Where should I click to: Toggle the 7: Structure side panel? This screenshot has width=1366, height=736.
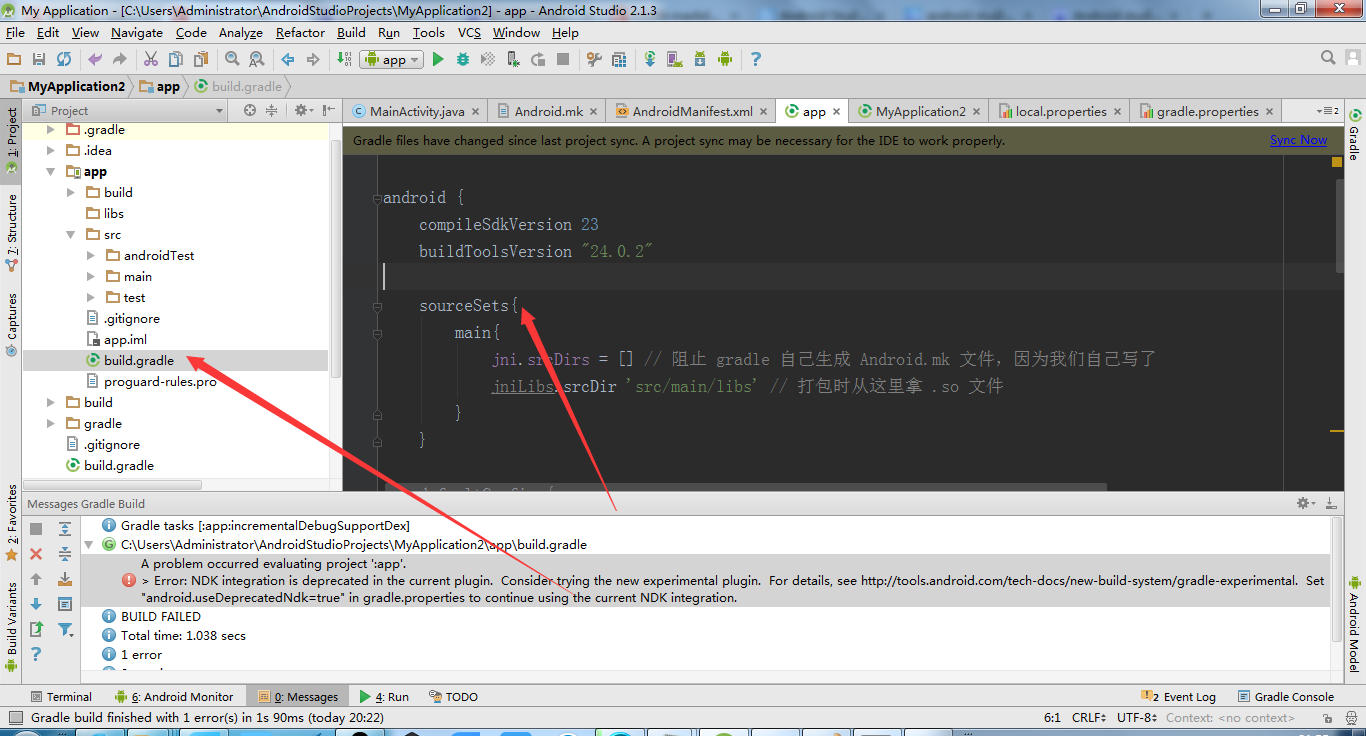point(12,232)
